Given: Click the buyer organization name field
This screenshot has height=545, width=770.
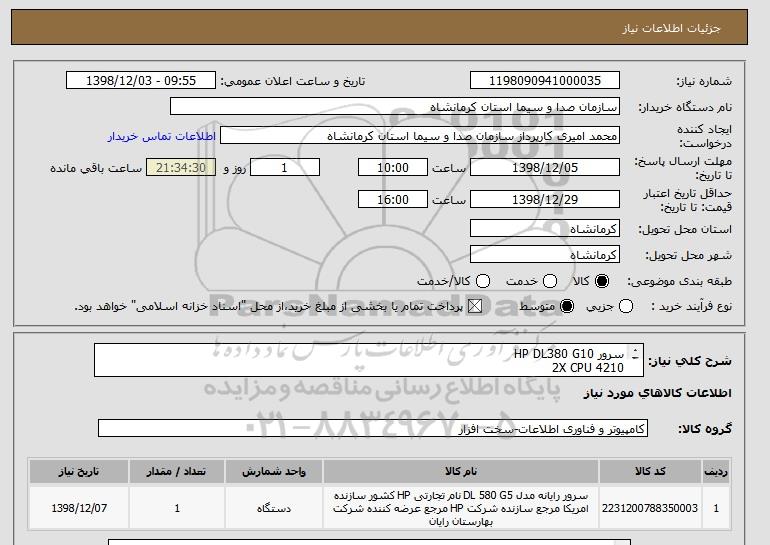Looking at the screenshot, I should coord(395,107).
